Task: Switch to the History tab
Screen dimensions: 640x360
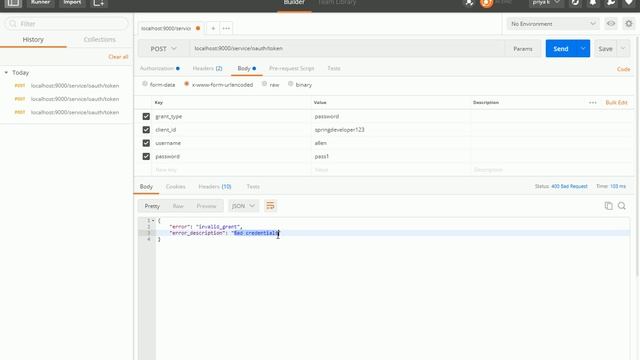Action: (33, 40)
